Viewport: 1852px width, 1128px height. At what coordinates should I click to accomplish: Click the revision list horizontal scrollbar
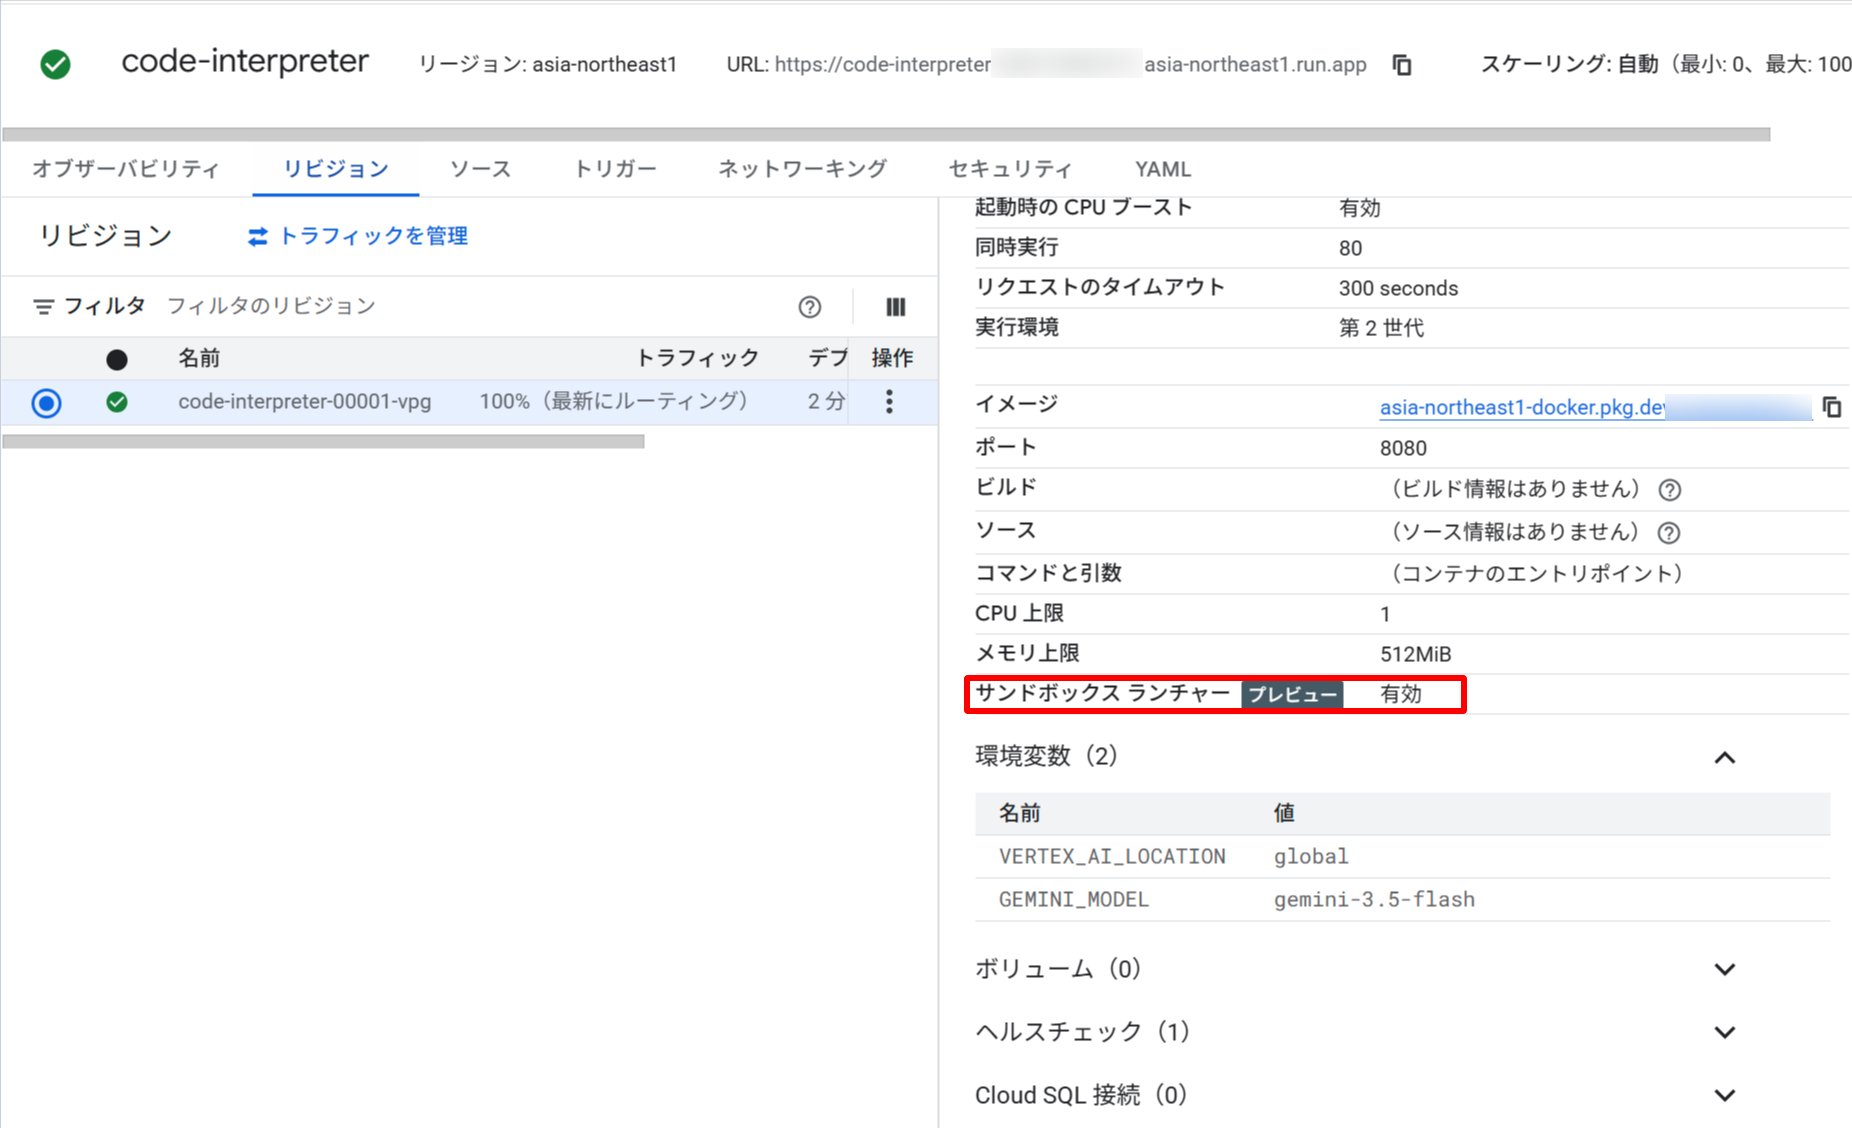click(x=324, y=441)
